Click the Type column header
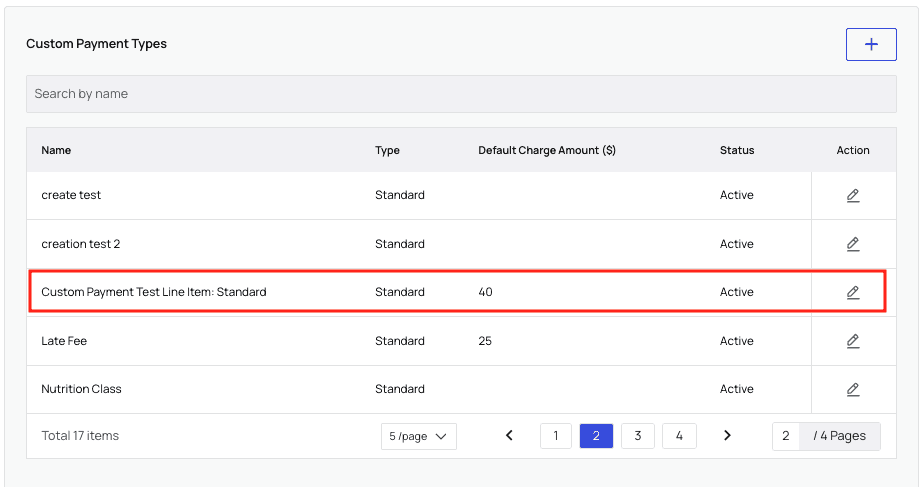The image size is (924, 487). [387, 151]
